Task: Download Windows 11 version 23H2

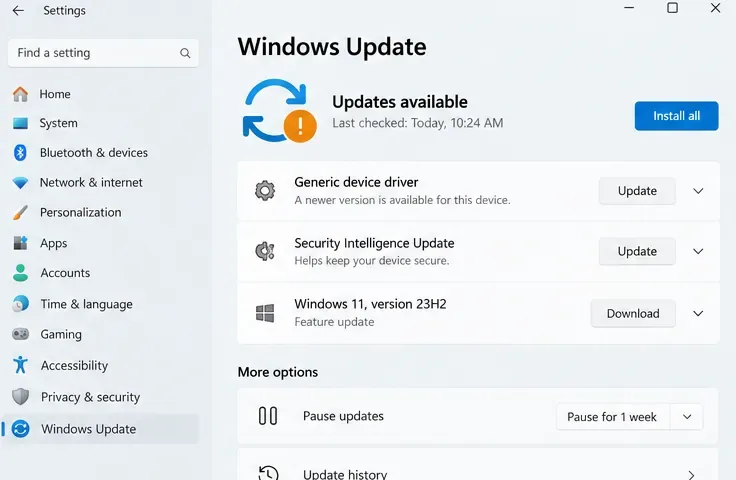Action: (633, 313)
